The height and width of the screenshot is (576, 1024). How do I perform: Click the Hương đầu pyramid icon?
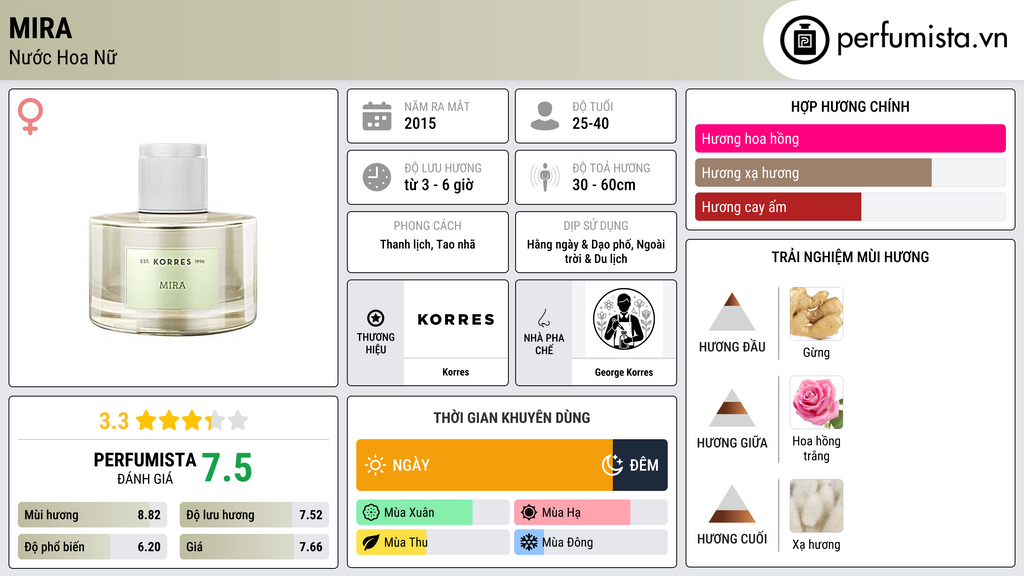click(x=732, y=312)
